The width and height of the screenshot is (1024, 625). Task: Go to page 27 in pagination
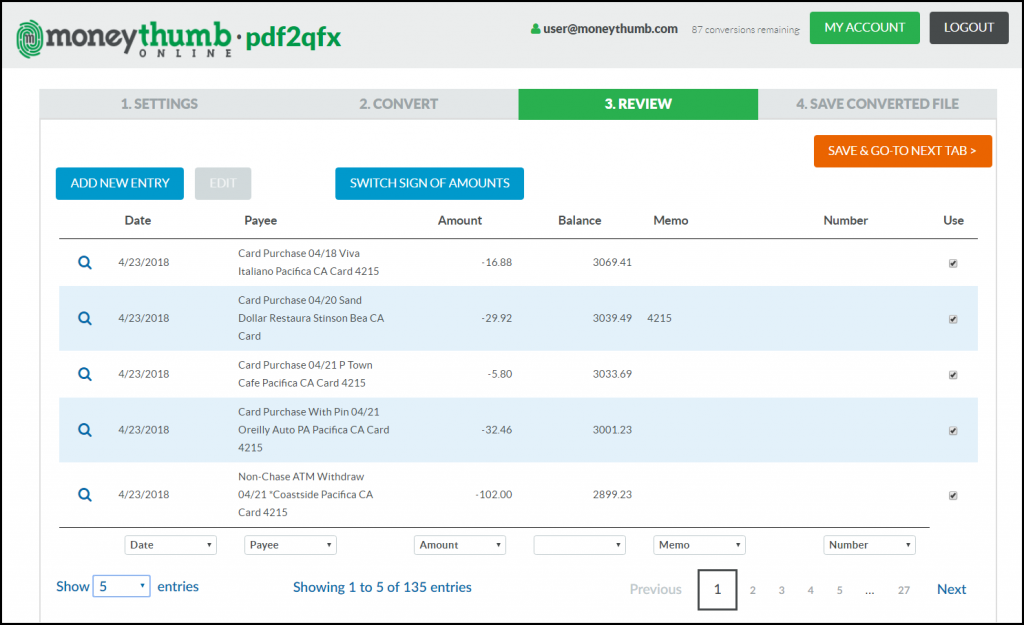tap(903, 590)
